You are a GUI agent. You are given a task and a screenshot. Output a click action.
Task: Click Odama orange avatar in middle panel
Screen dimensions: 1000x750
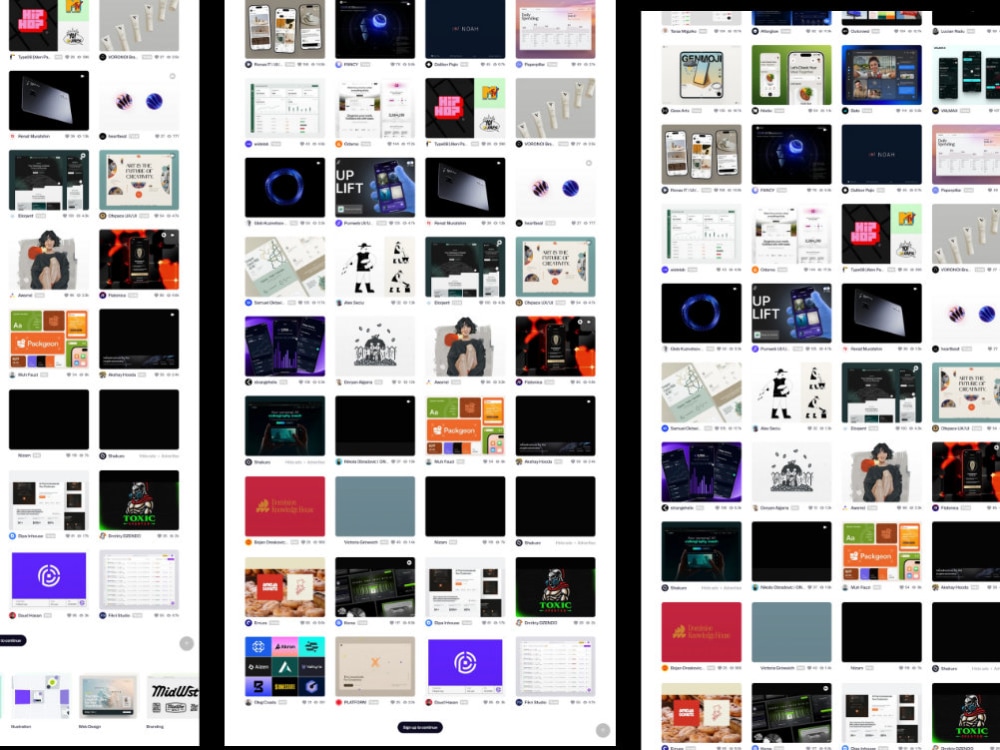pos(339,144)
